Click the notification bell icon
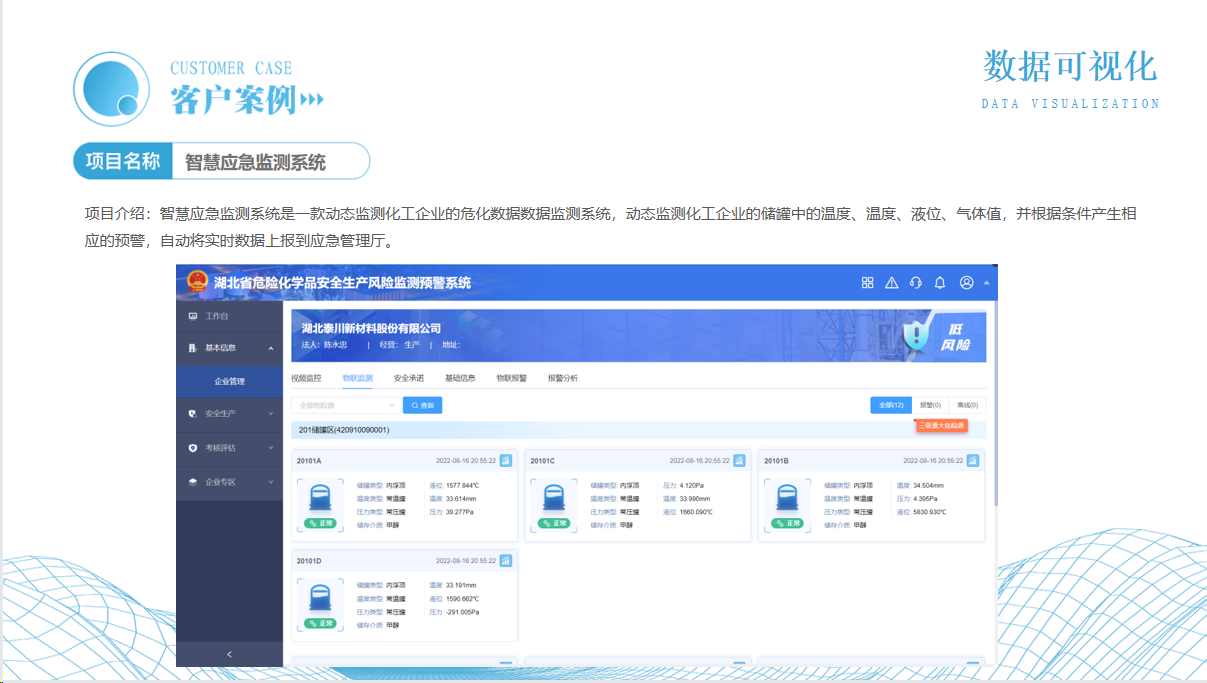Screen dimensions: 1207x683 (940, 283)
